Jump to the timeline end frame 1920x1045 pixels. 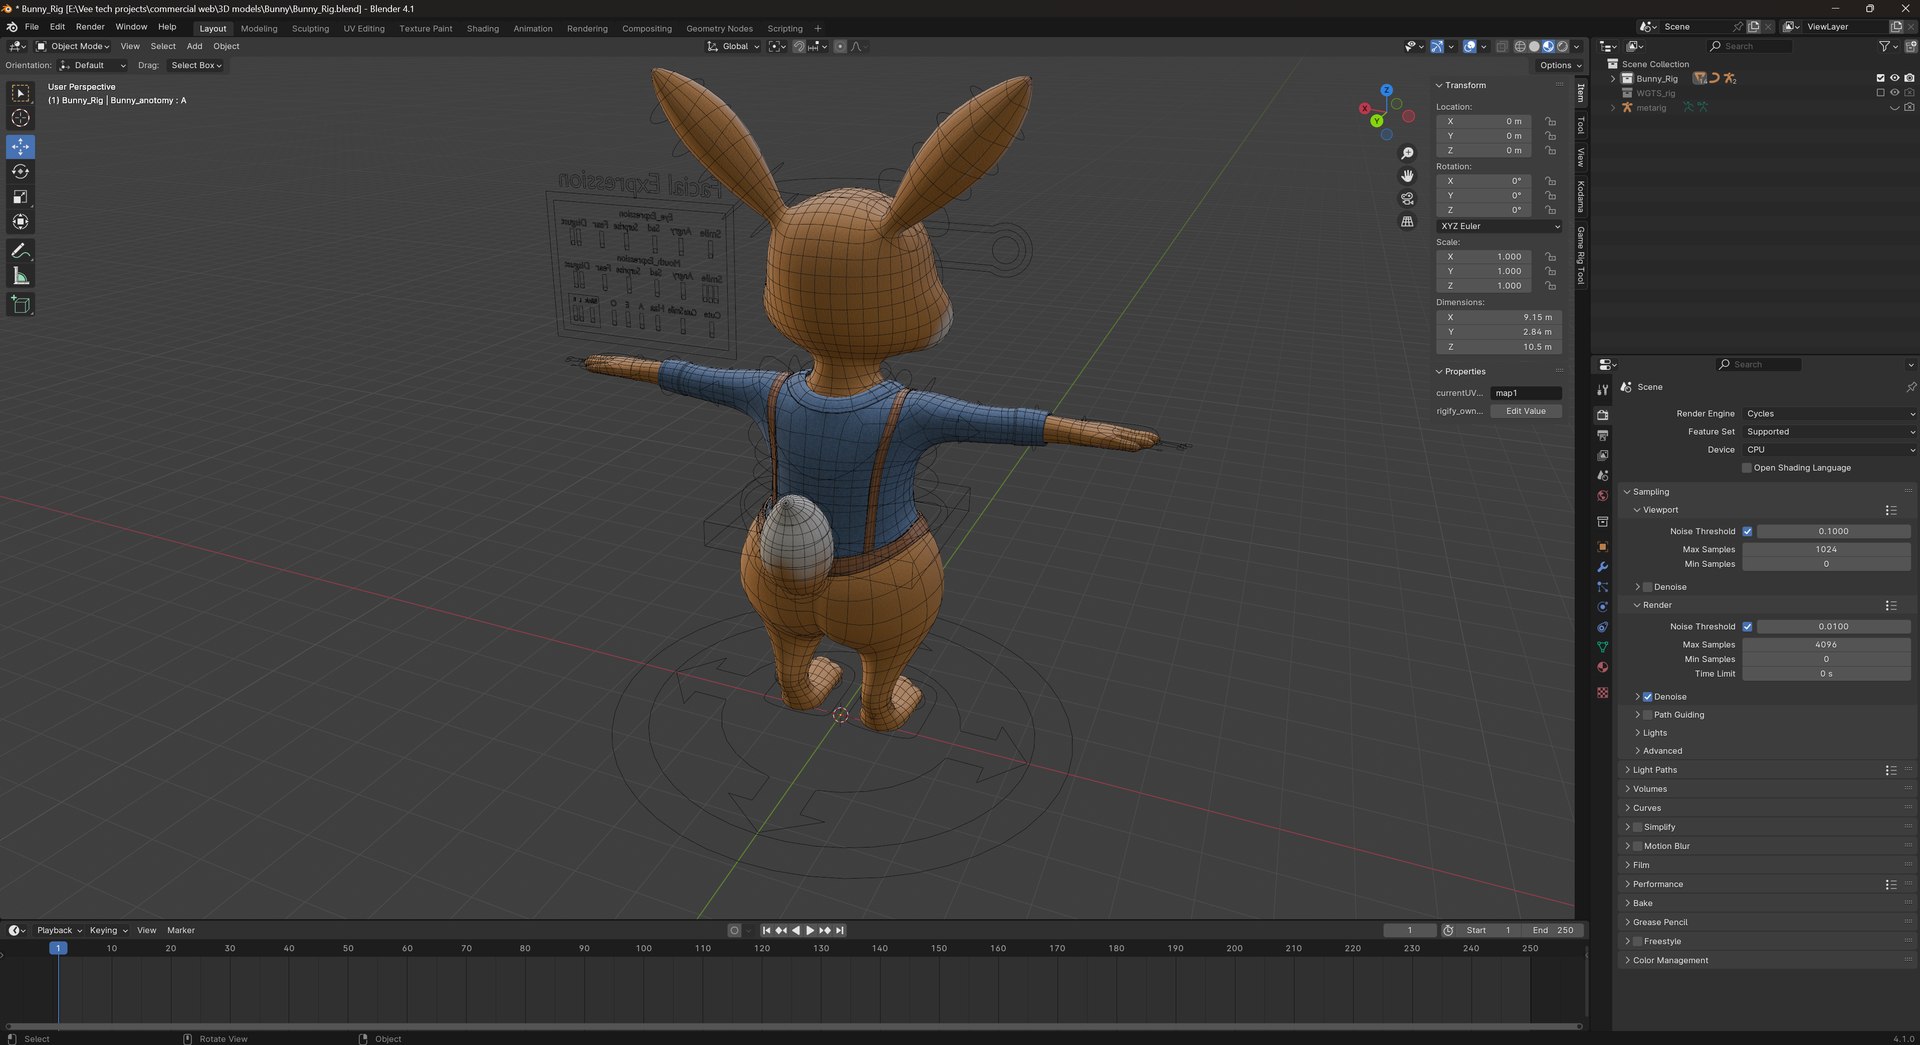[840, 931]
